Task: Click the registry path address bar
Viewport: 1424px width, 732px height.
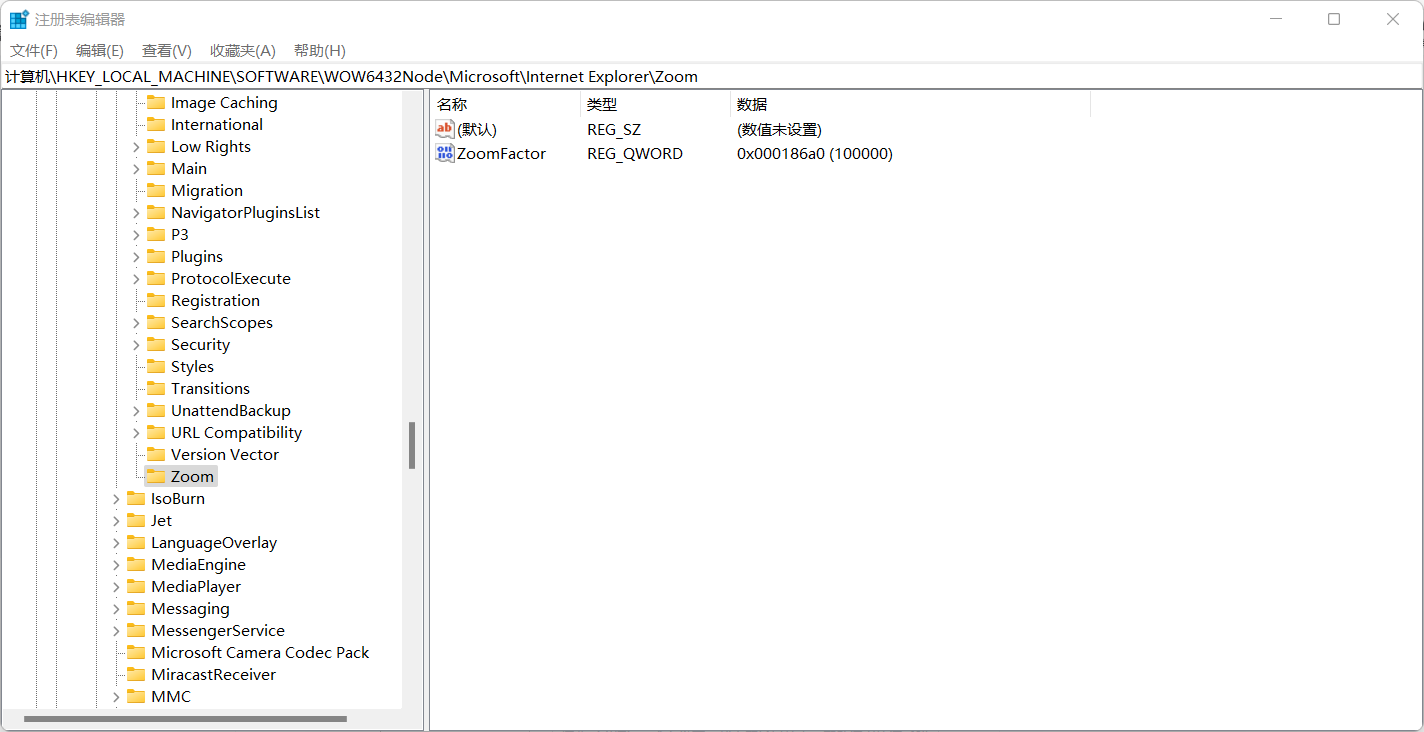Action: pyautogui.click(x=711, y=76)
